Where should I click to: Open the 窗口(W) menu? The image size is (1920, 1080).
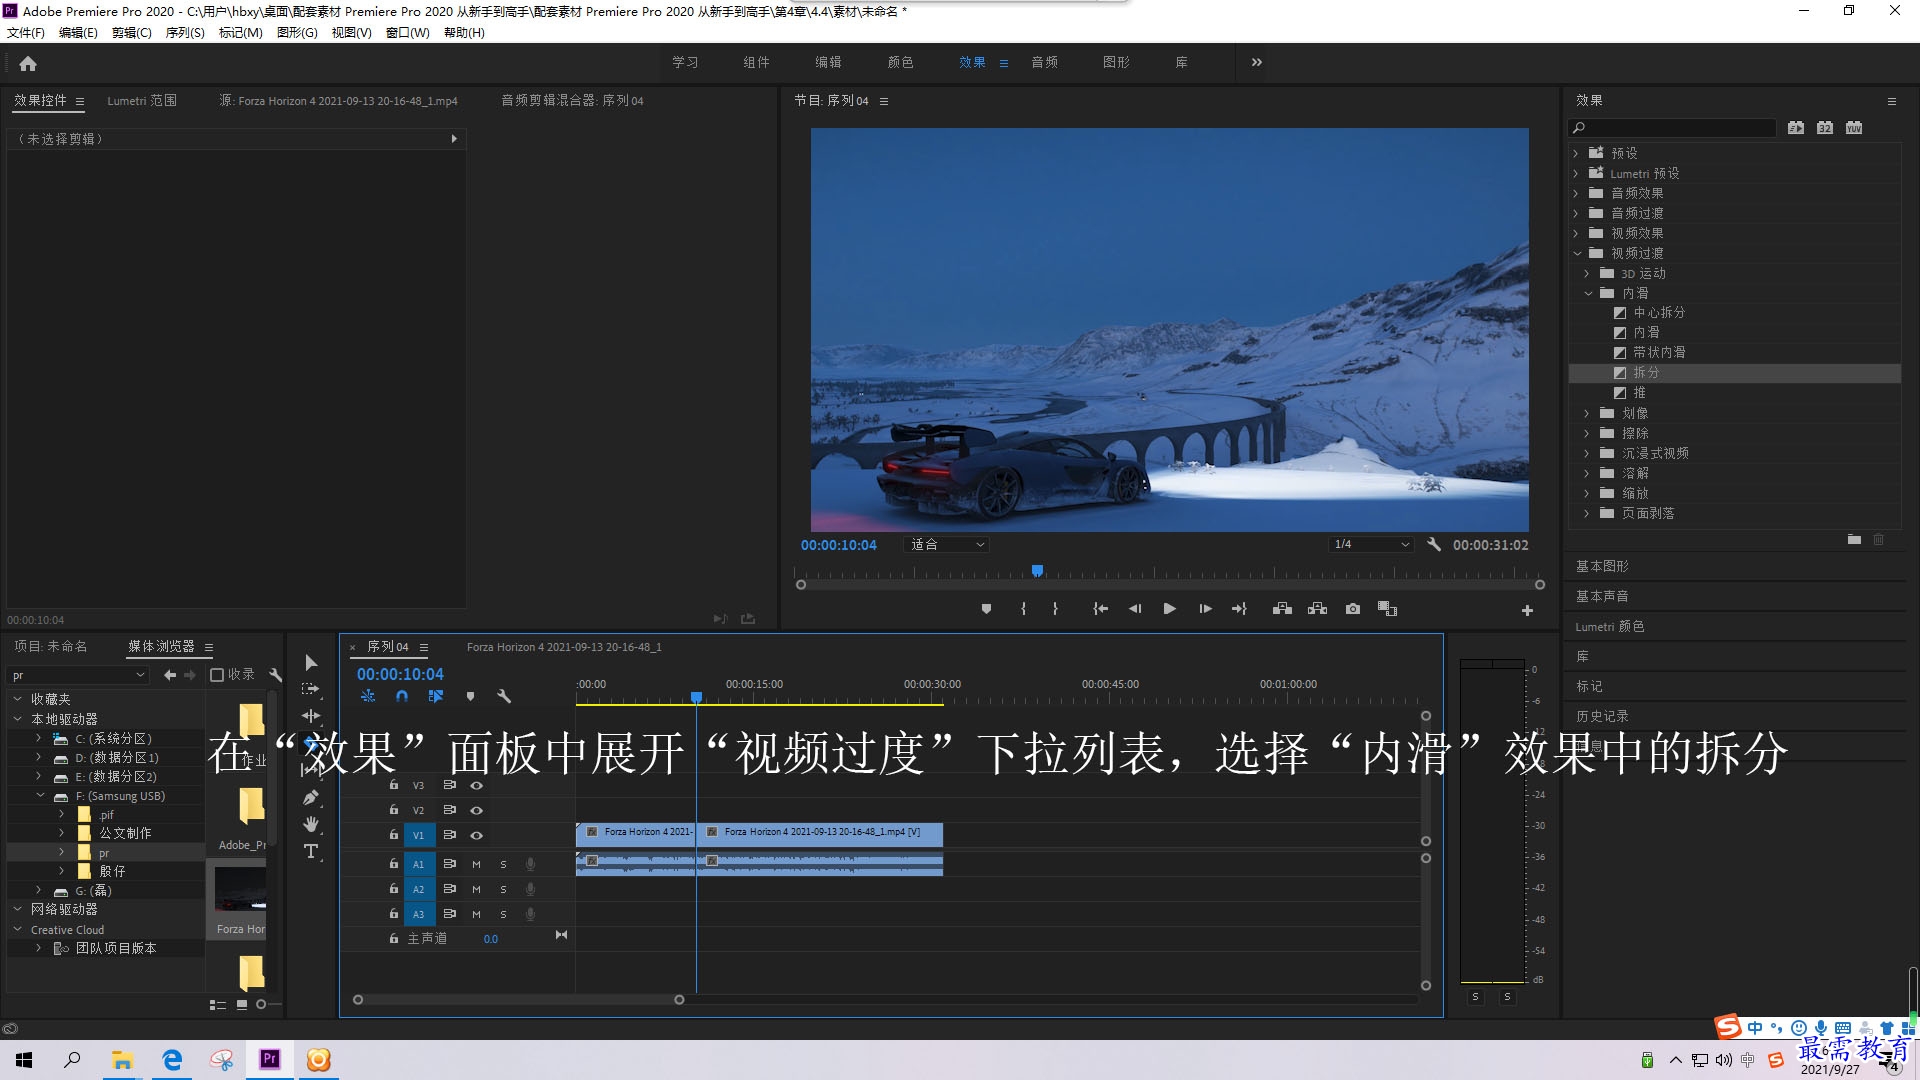point(407,33)
